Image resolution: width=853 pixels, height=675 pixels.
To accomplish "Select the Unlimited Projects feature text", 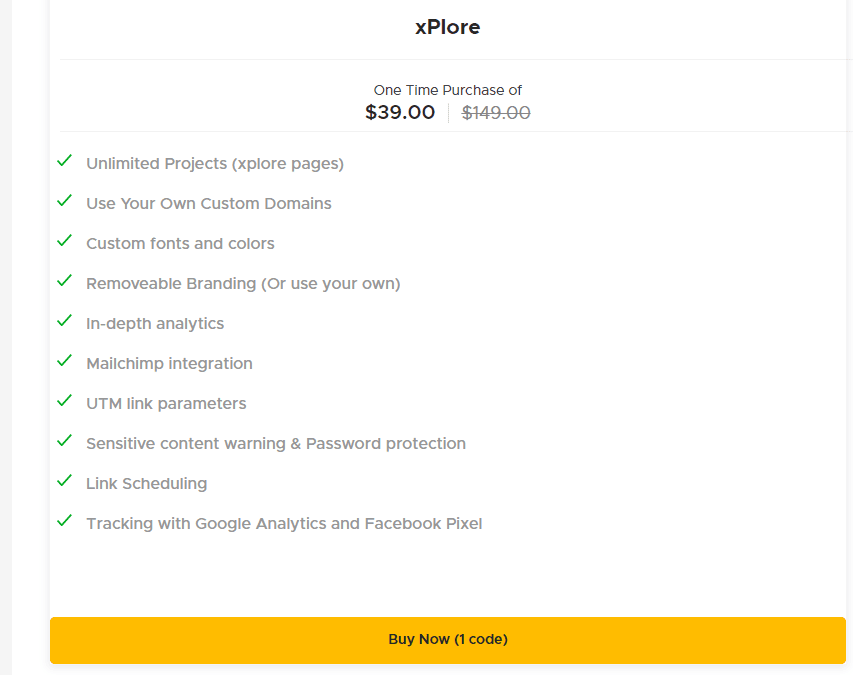I will pyautogui.click(x=214, y=163).
